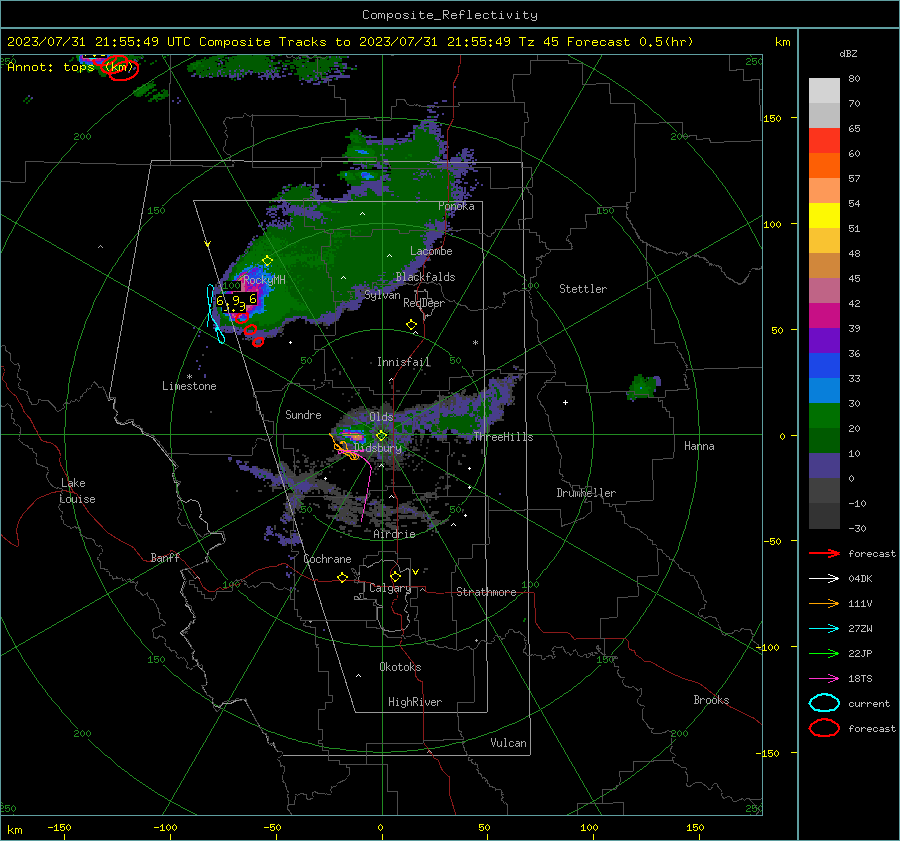Click the Ponoka city label
The image size is (900, 841).
[456, 206]
